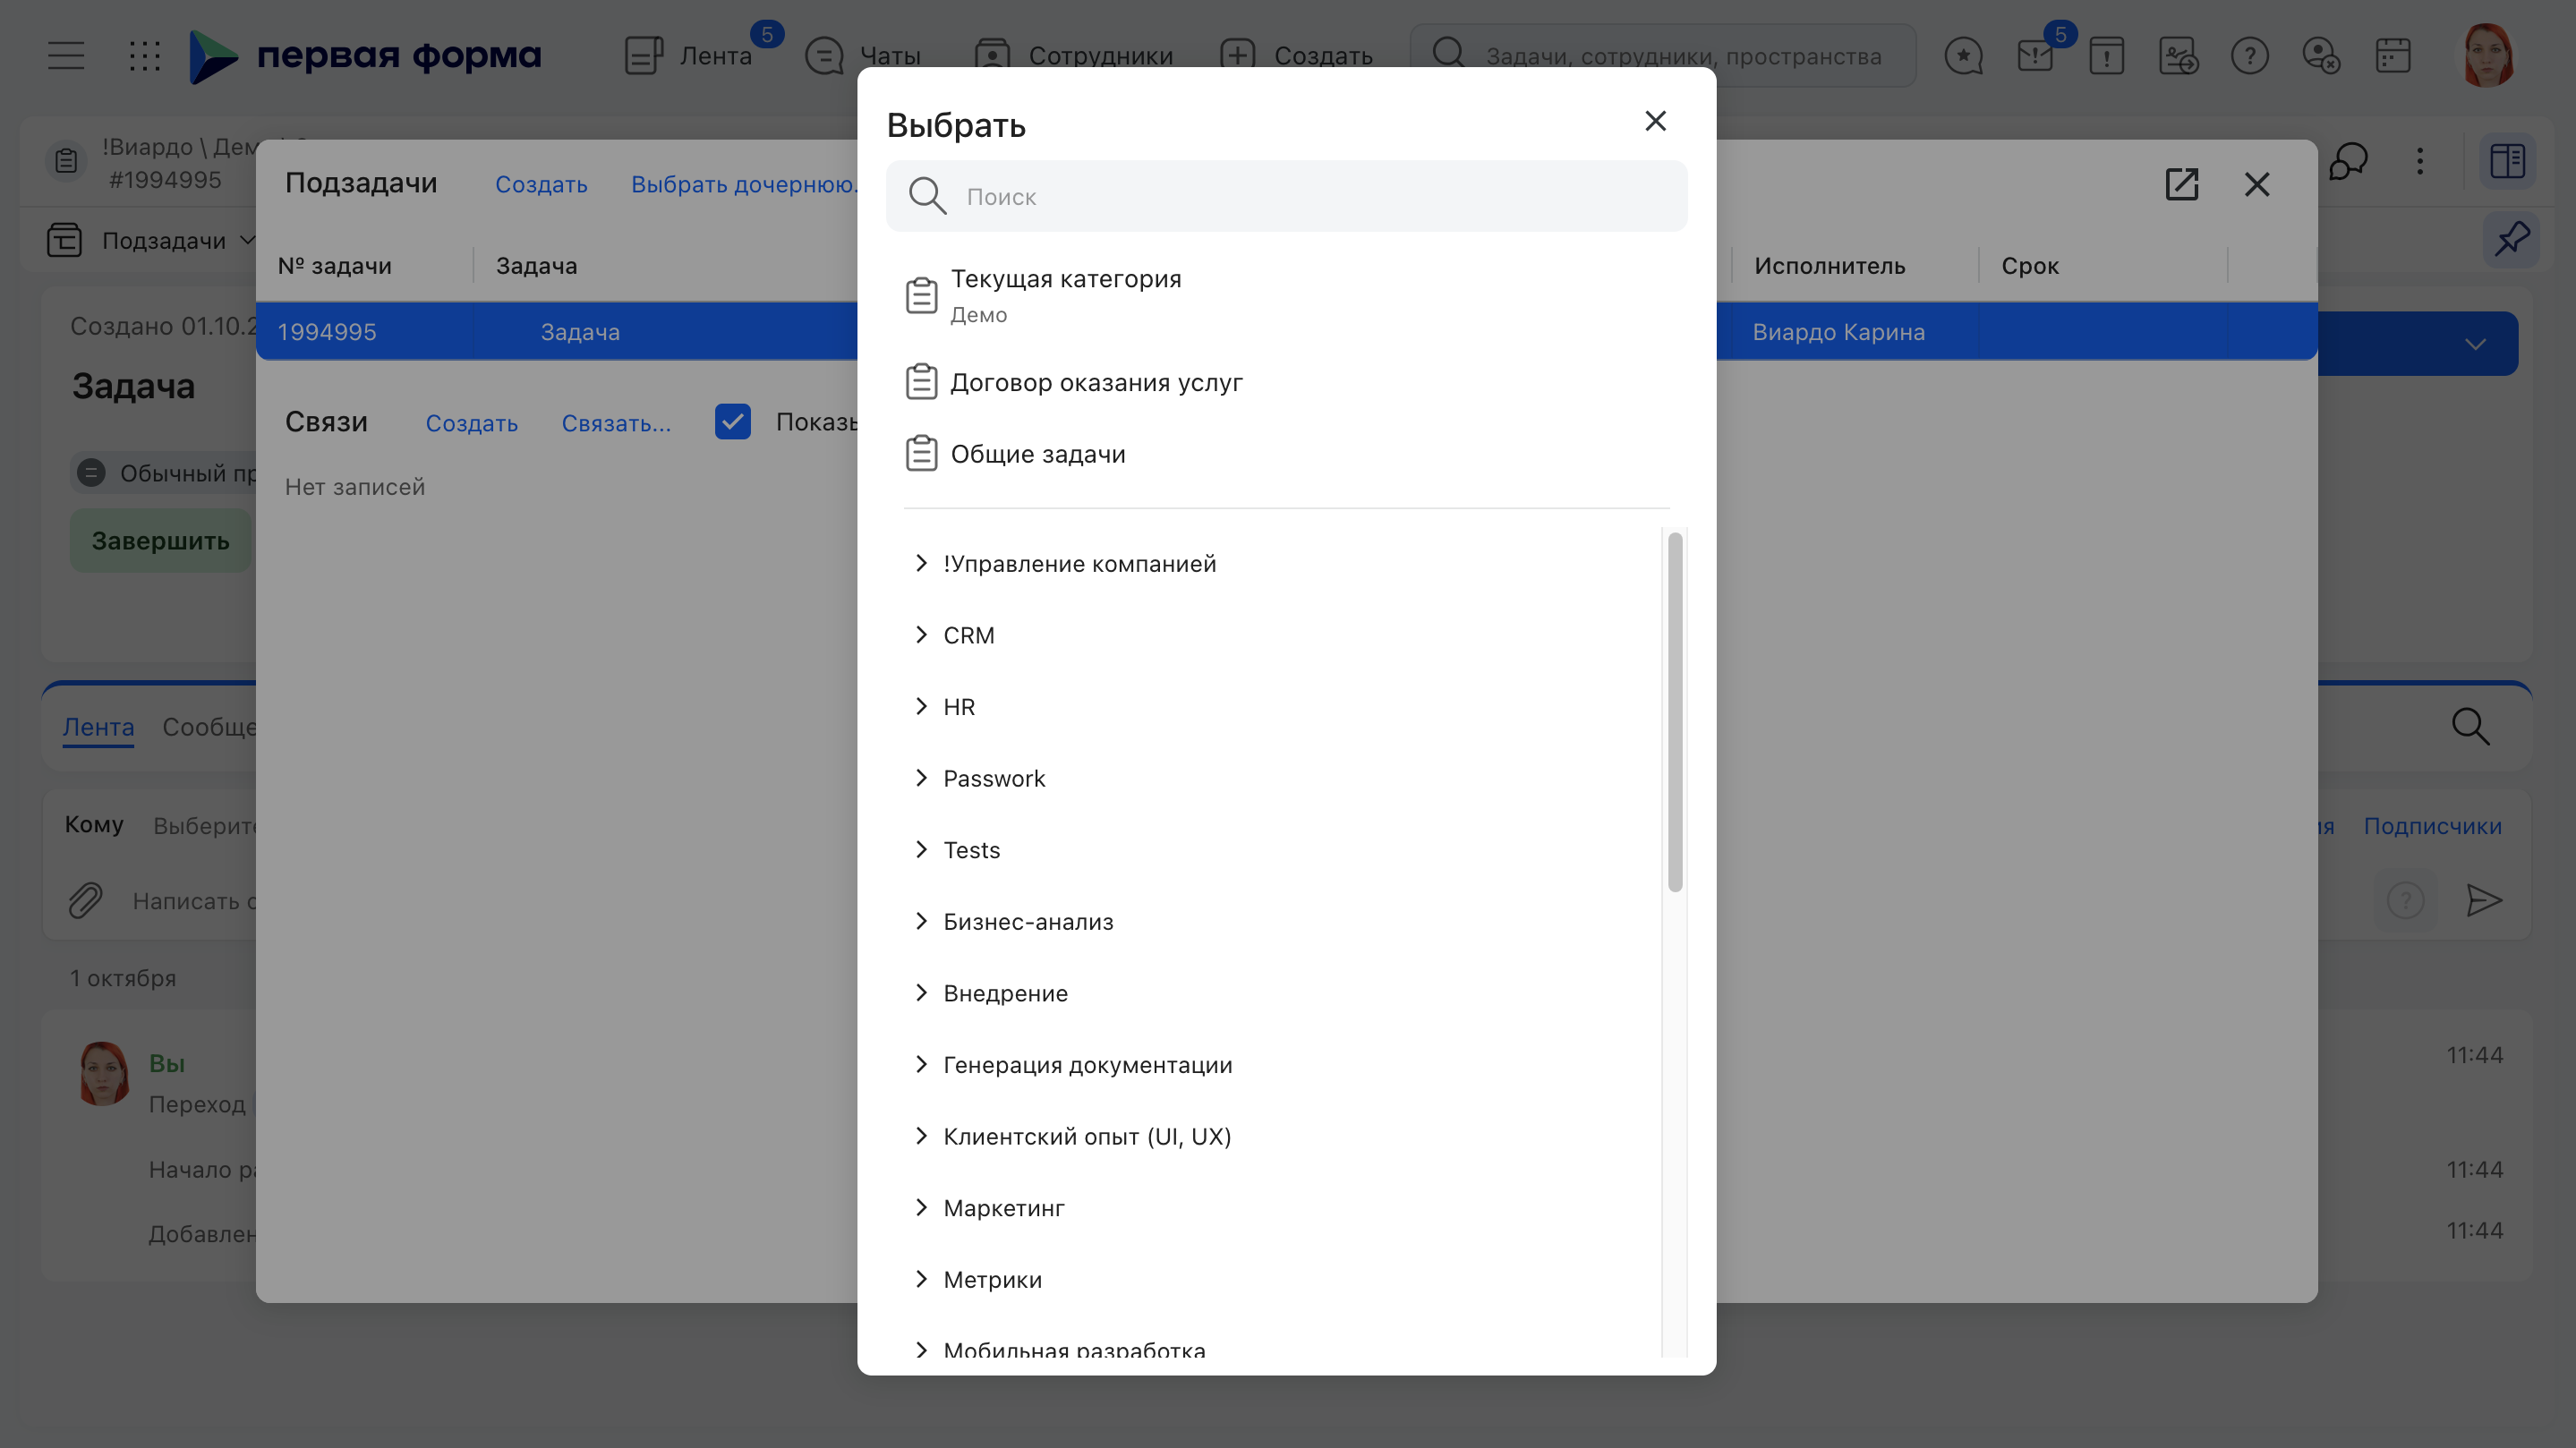2576x1448 pixels.
Task: Open the hamburger main menu
Action: [x=66, y=55]
